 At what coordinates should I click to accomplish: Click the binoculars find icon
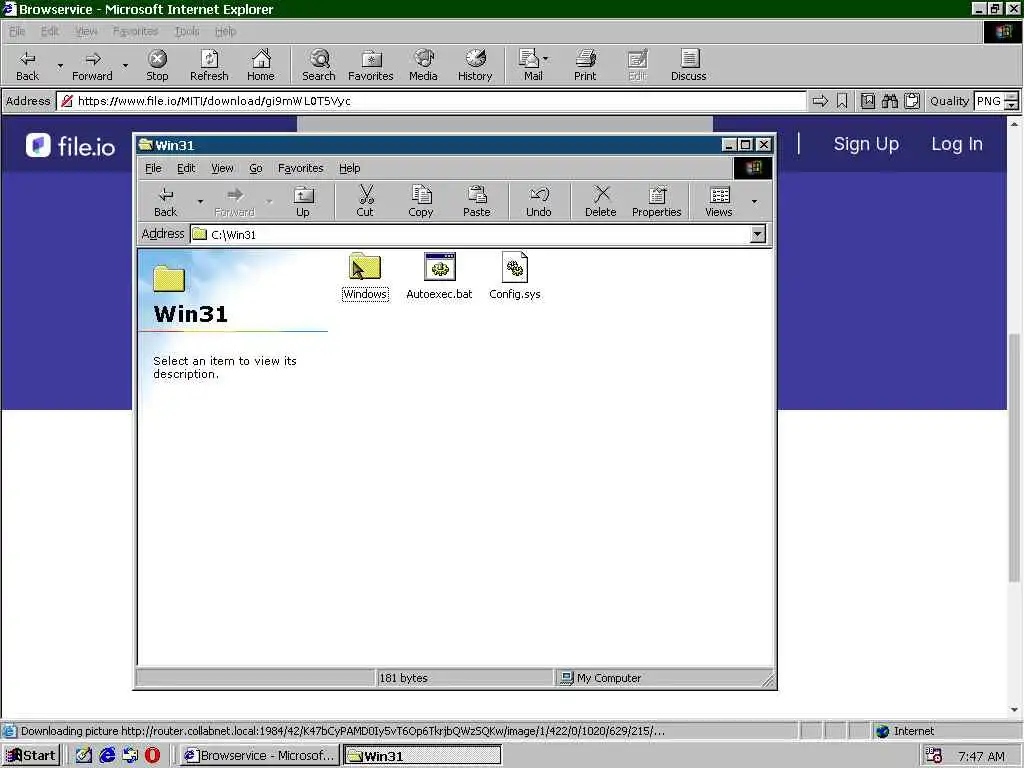pyautogui.click(x=889, y=101)
